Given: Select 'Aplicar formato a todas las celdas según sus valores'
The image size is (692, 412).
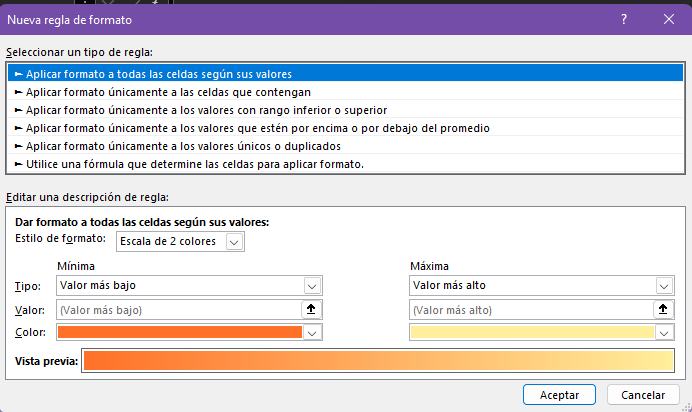Looking at the screenshot, I should (x=345, y=74).
